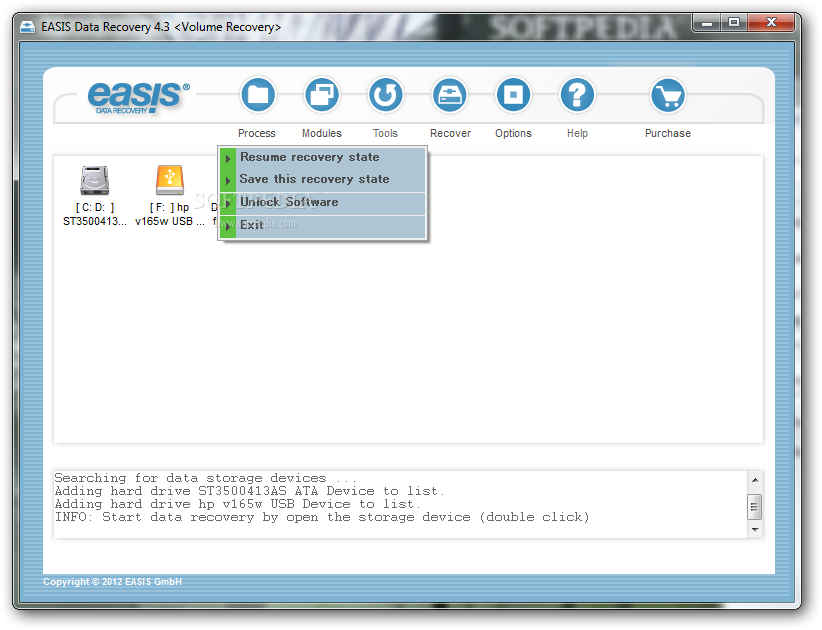The width and height of the screenshot is (822, 630).
Task: Click the Tools label
Action: (x=385, y=133)
